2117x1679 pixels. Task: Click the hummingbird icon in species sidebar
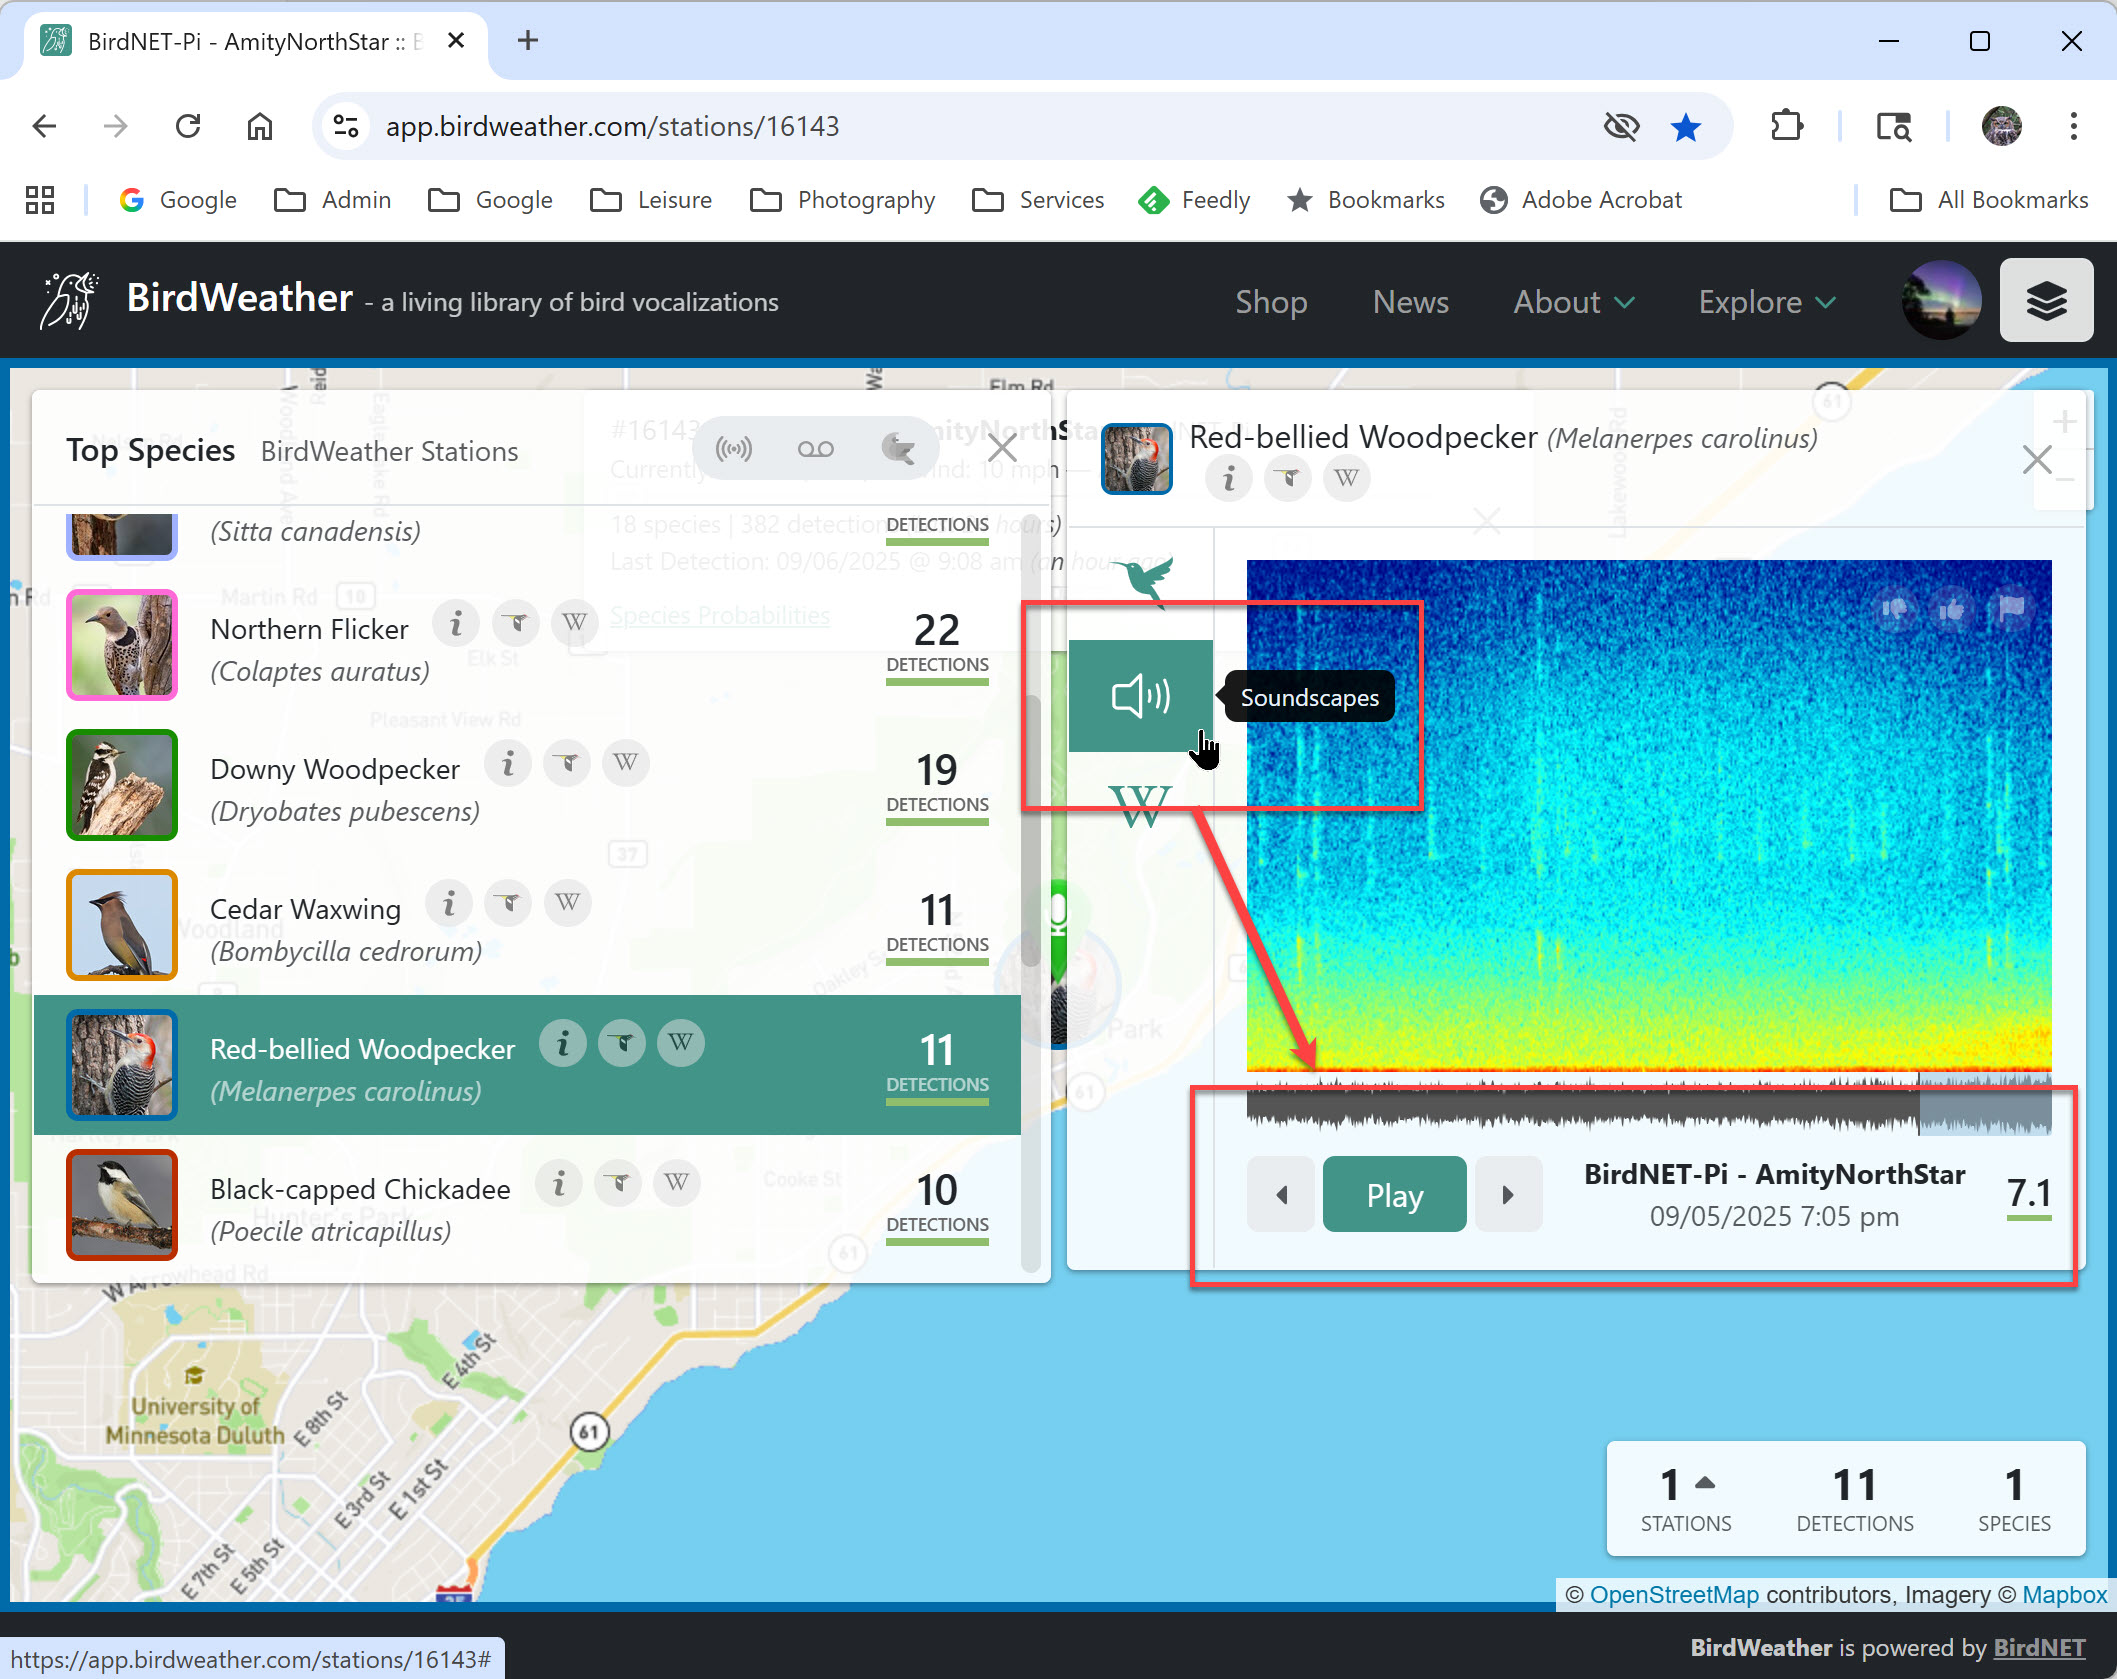[x=1142, y=579]
